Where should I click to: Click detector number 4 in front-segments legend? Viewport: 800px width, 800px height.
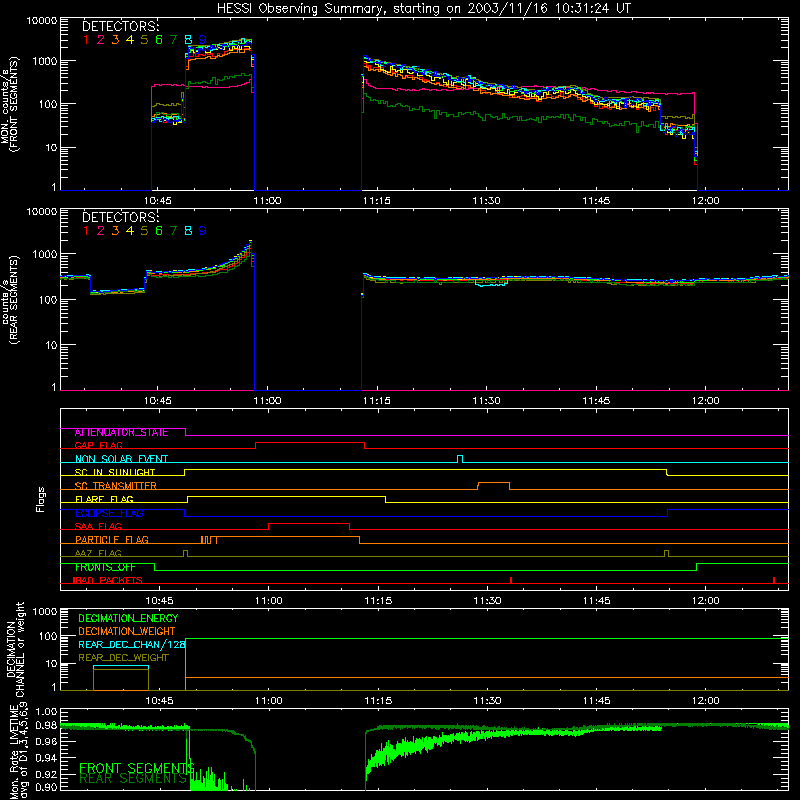[130, 40]
